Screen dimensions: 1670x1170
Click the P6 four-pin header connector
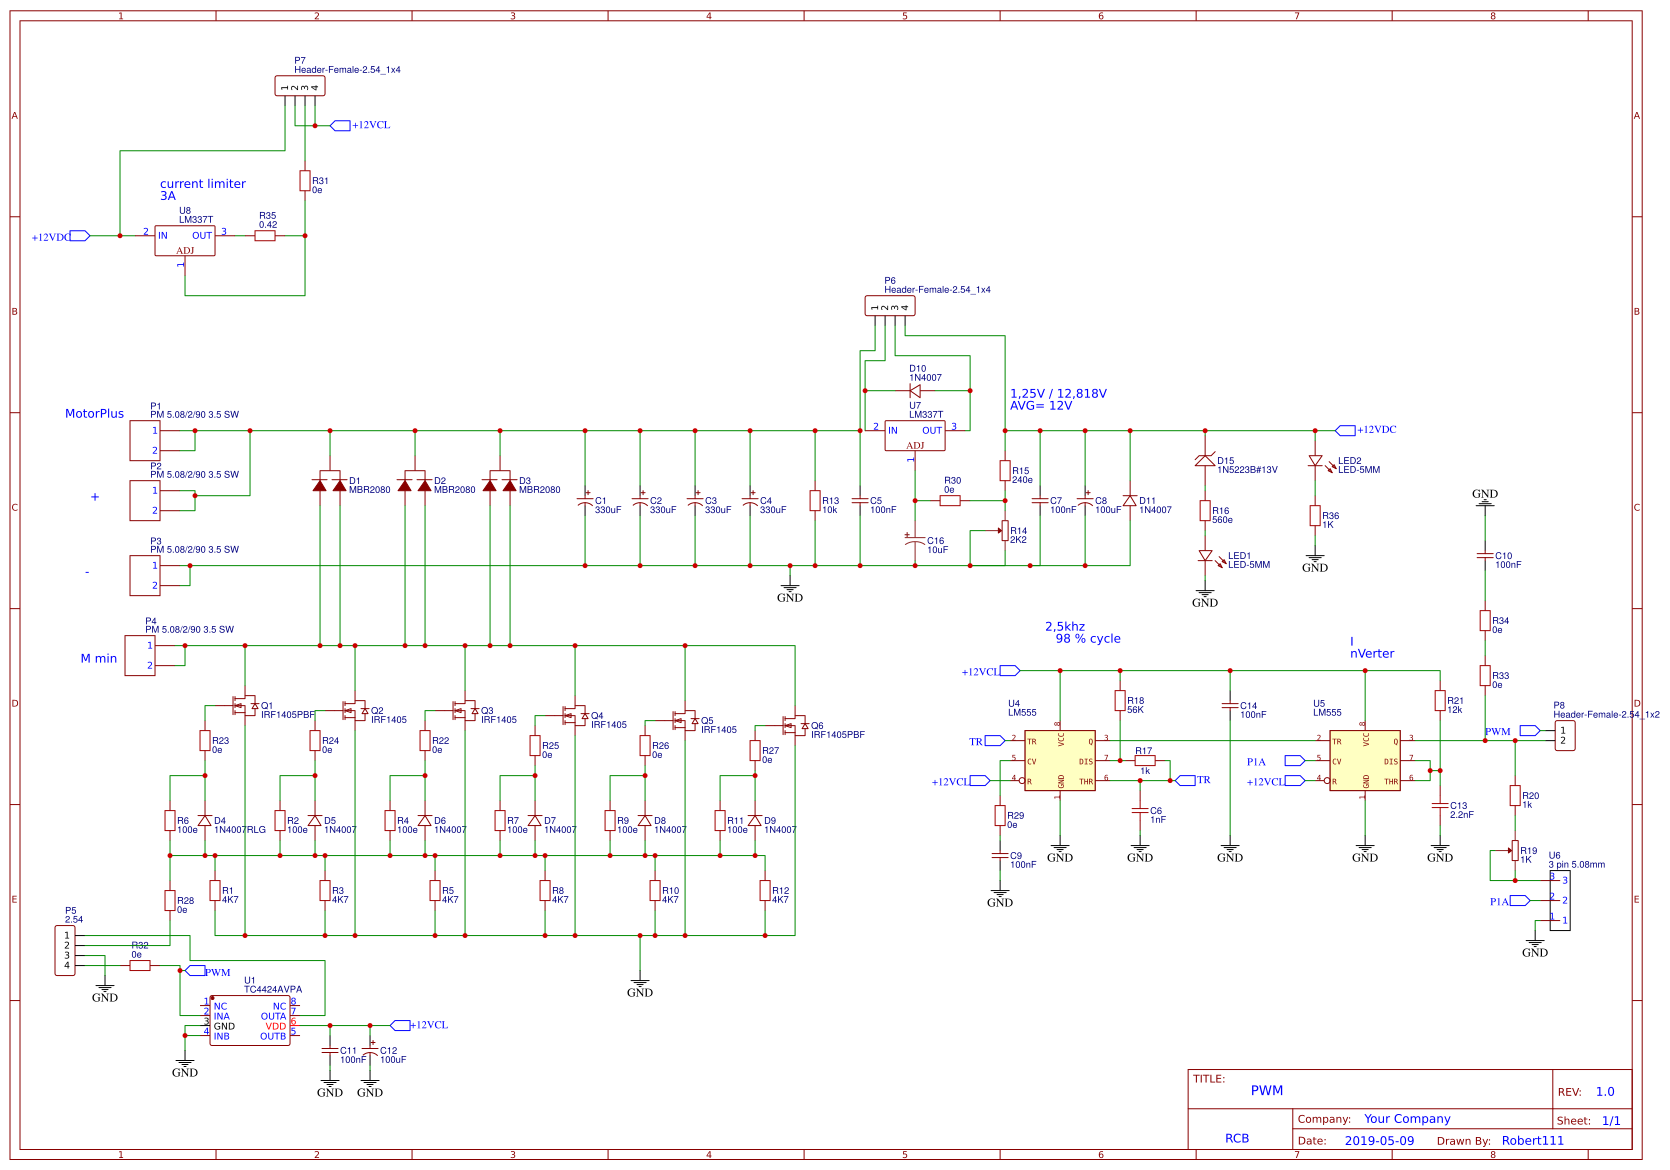pos(889,306)
